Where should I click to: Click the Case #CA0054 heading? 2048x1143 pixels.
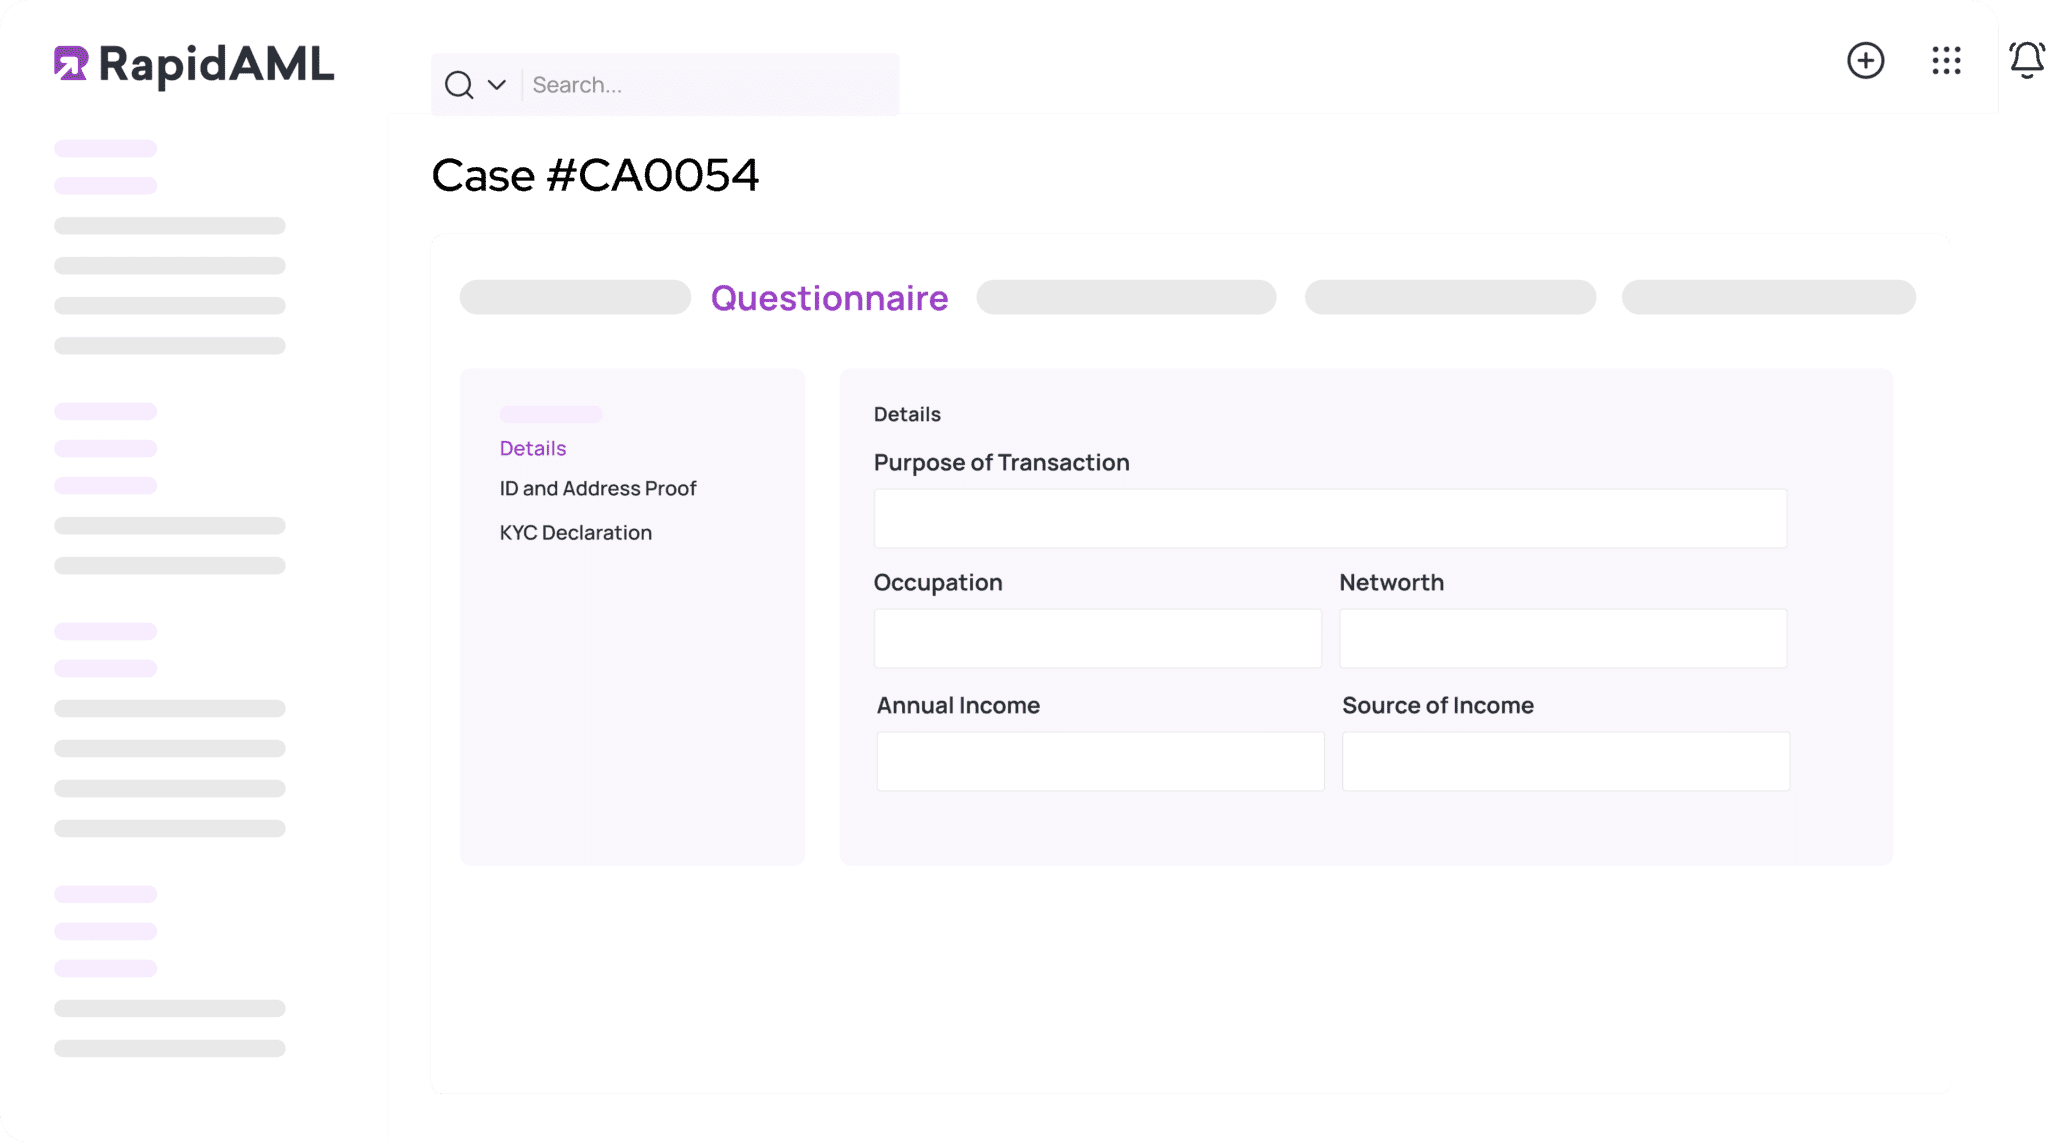[x=595, y=176]
